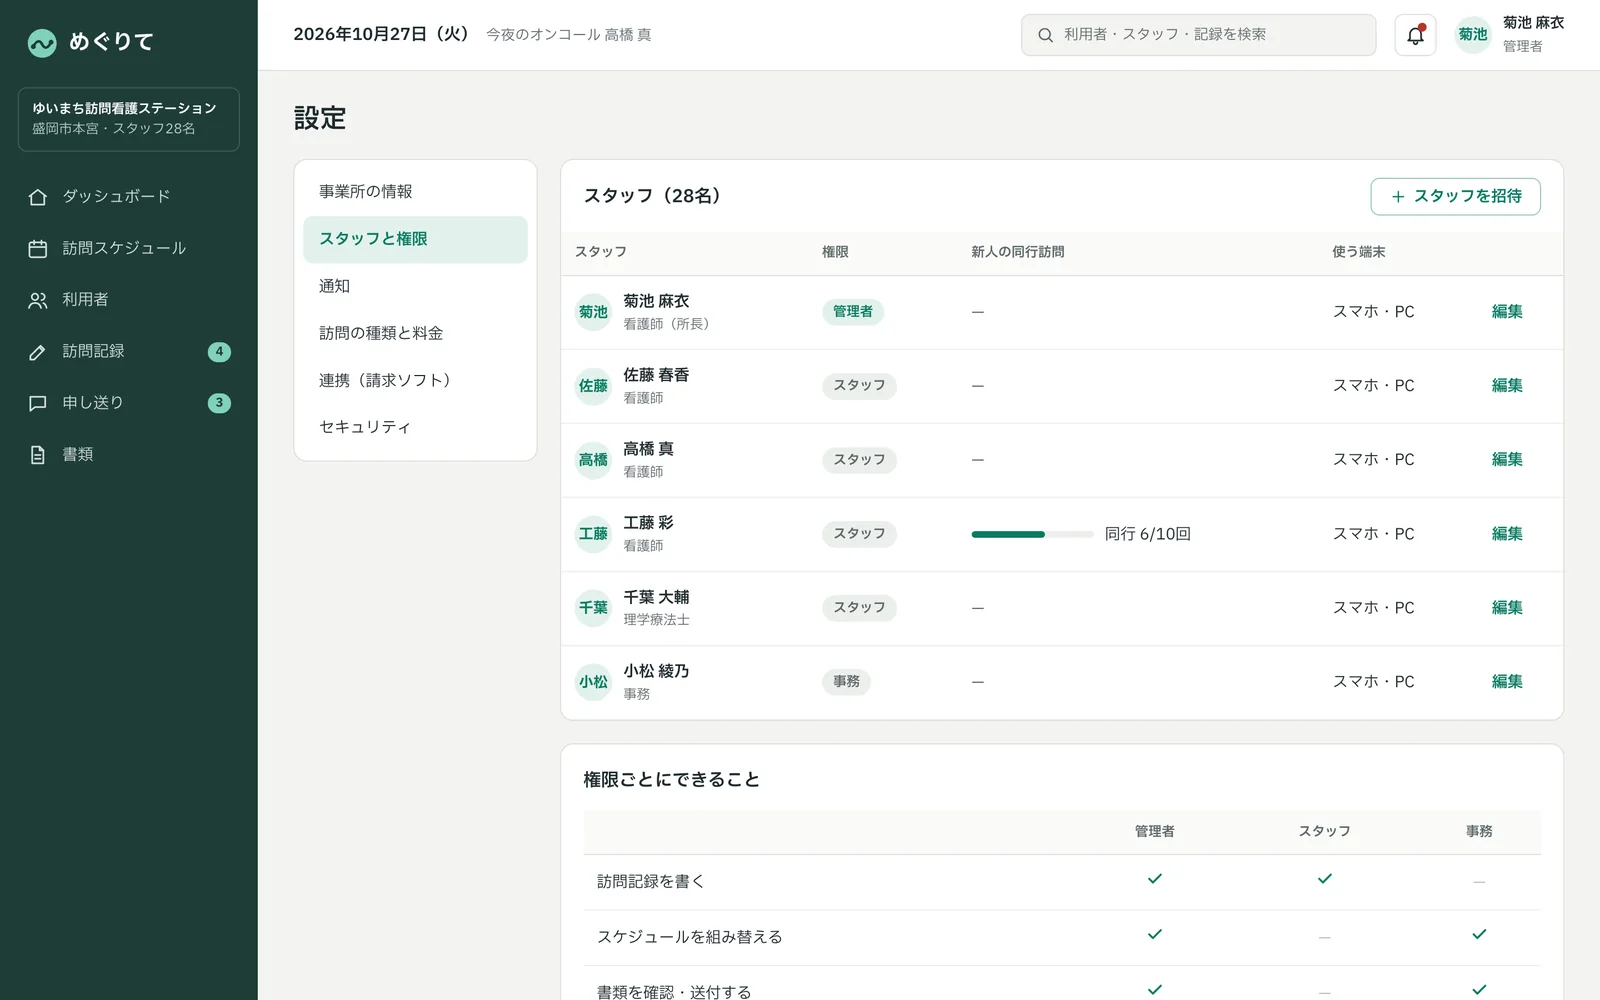
Task: Click the 訪問スケジュール calendar icon
Action: click(38, 249)
